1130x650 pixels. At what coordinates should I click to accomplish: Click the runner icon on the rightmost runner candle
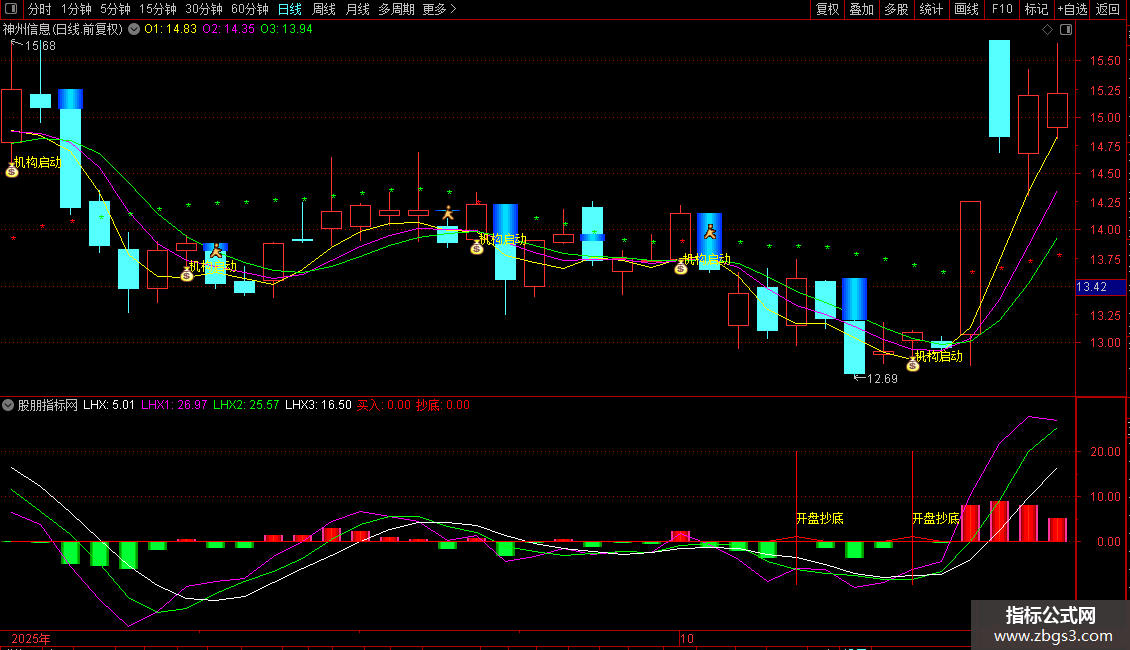(x=710, y=231)
